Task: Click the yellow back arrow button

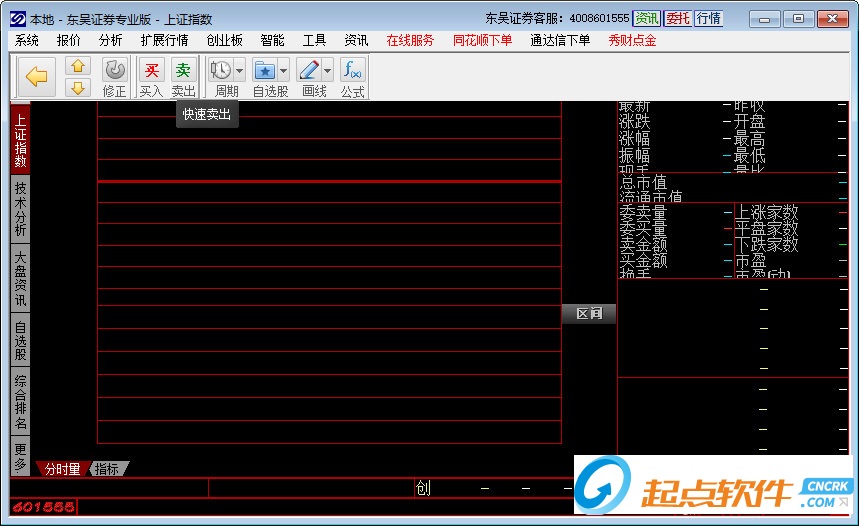Action: point(37,77)
